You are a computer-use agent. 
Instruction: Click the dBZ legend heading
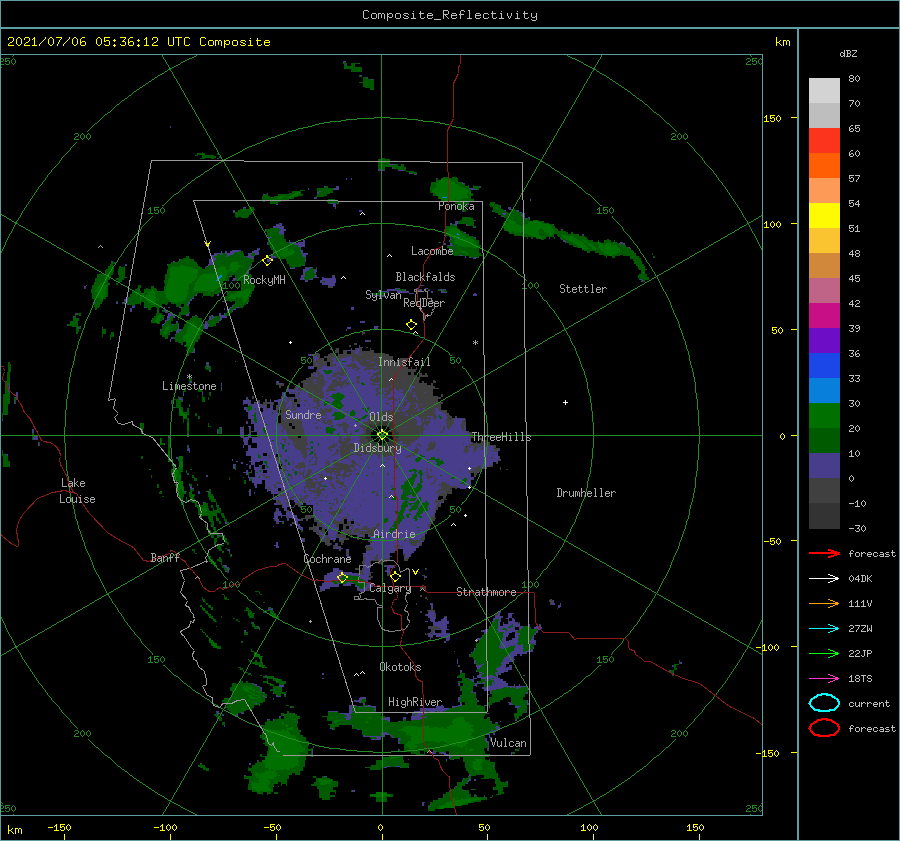point(848,54)
